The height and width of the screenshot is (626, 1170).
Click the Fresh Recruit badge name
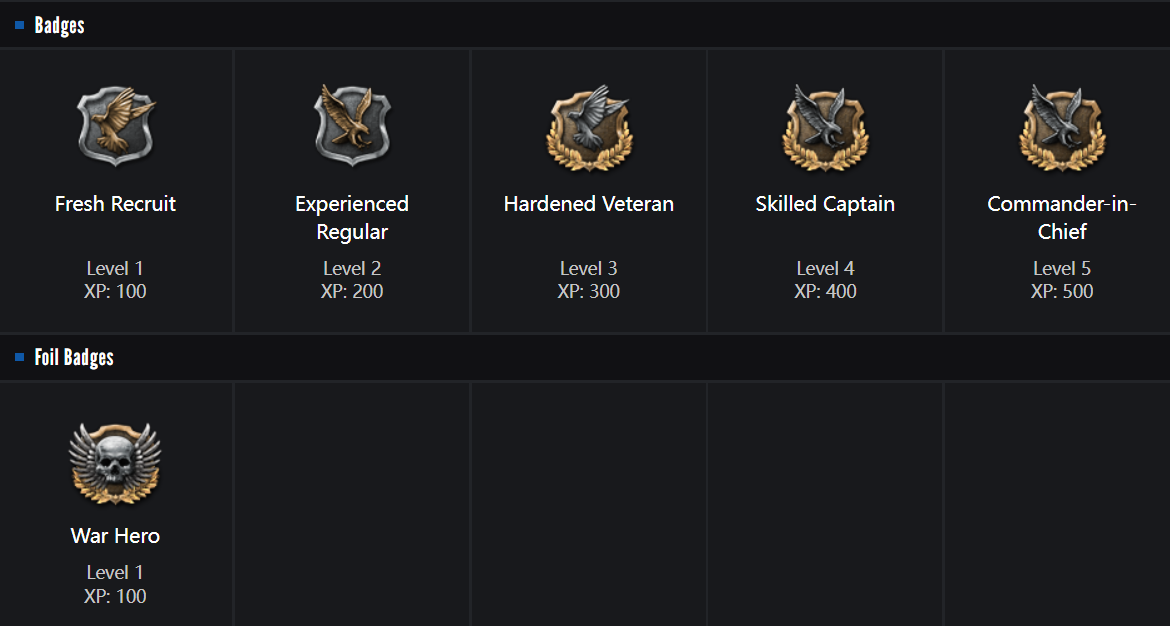pos(116,204)
